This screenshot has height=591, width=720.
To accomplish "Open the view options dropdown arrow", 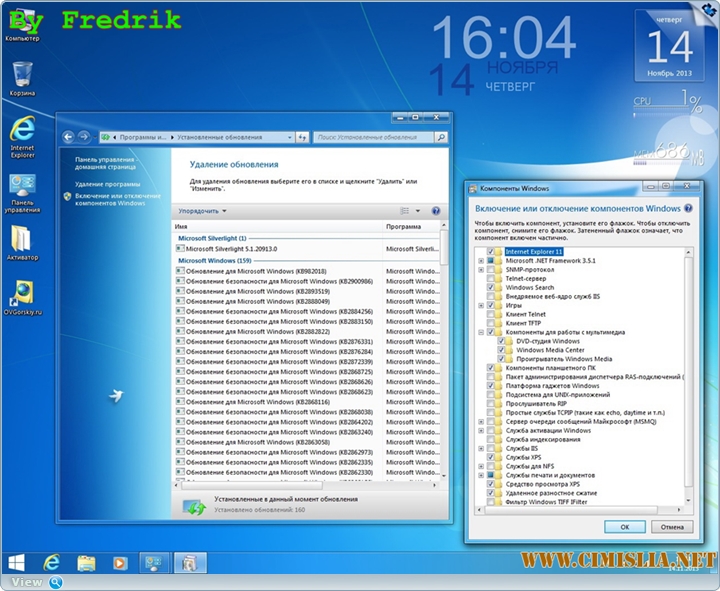I will [x=418, y=211].
